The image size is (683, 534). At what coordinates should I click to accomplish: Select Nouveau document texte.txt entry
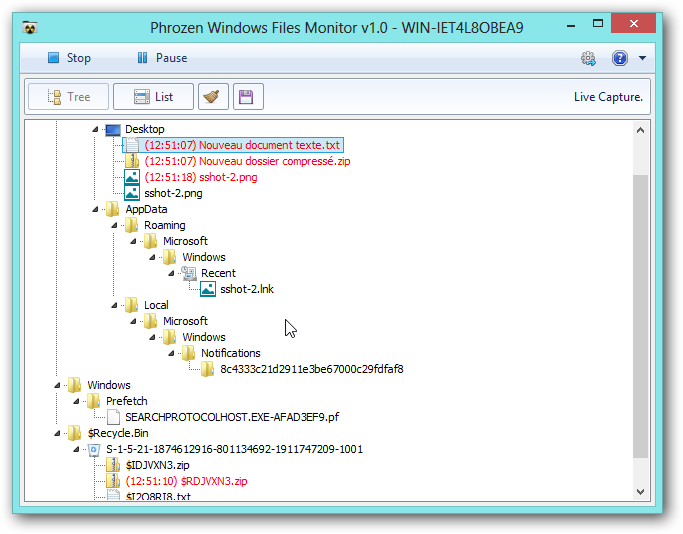pyautogui.click(x=242, y=145)
